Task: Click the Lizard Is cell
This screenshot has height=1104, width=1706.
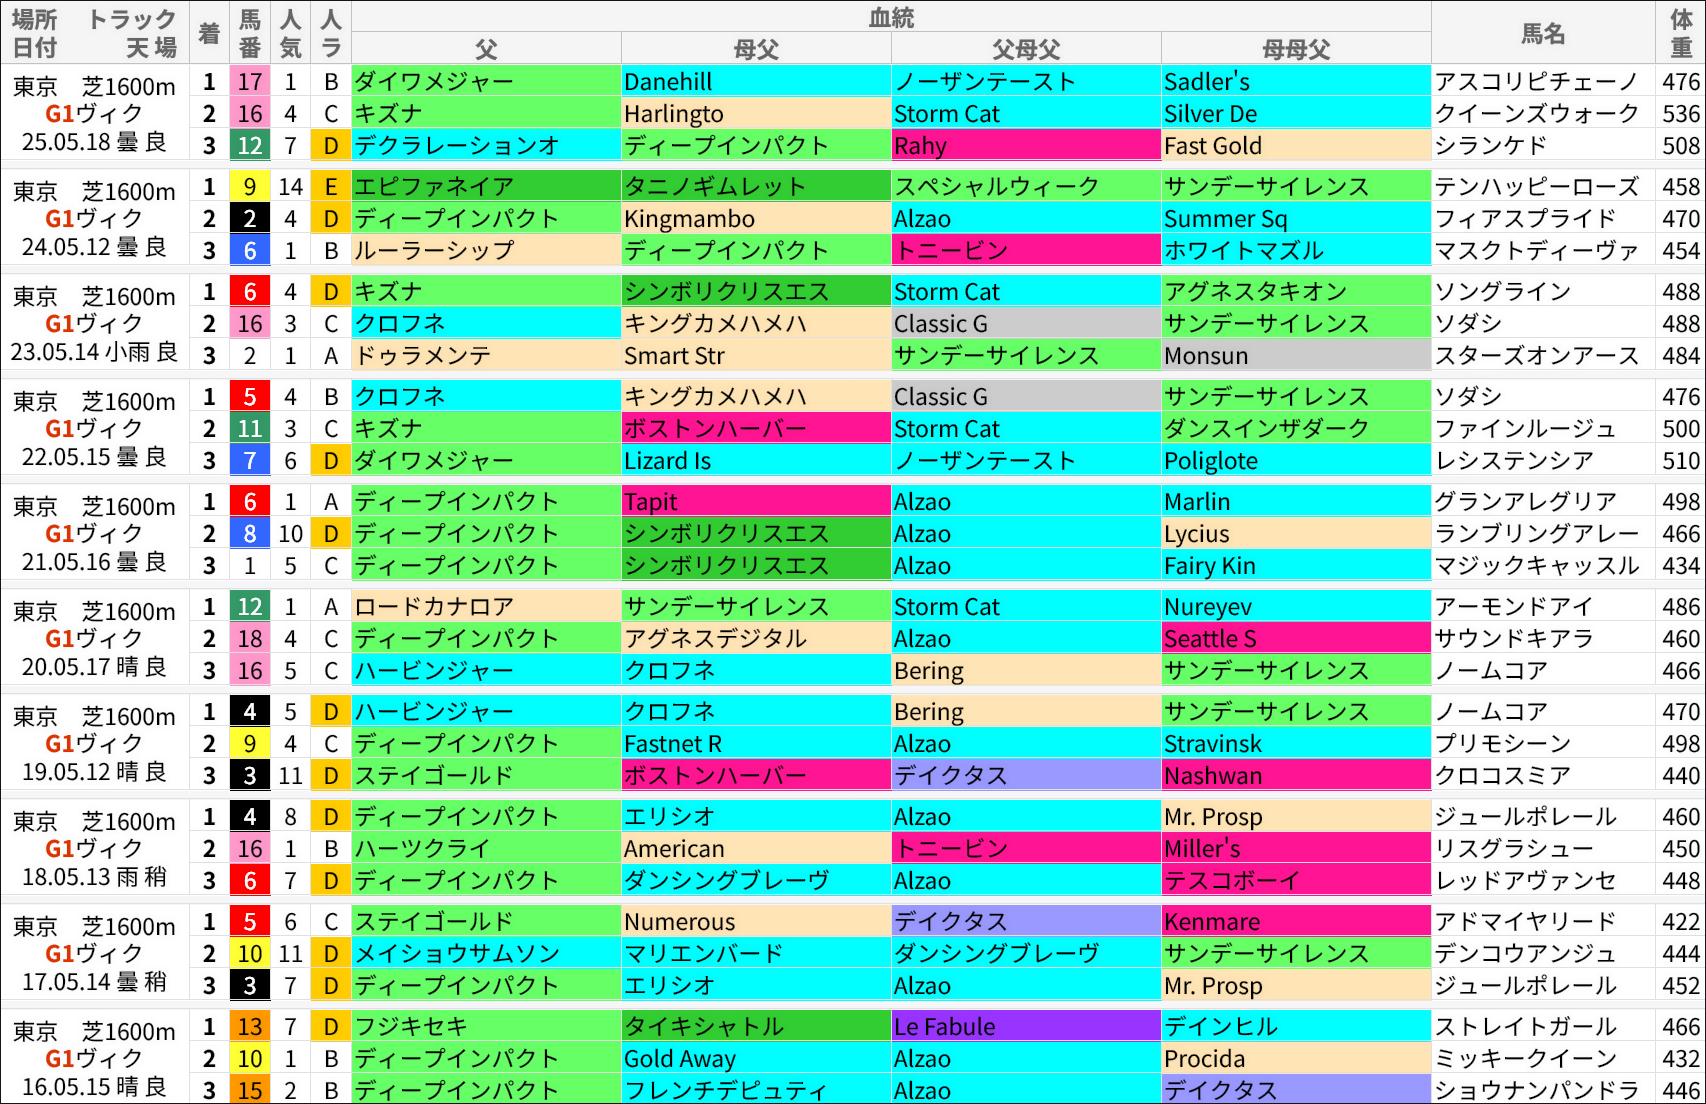Action: click(756, 461)
